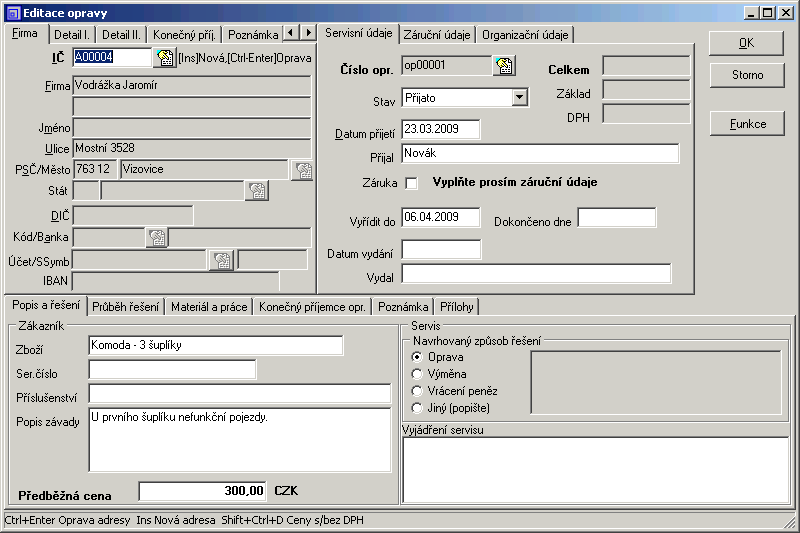Click the Vyřídit do date field
Screen dimensions: 800x533
click(x=441, y=217)
